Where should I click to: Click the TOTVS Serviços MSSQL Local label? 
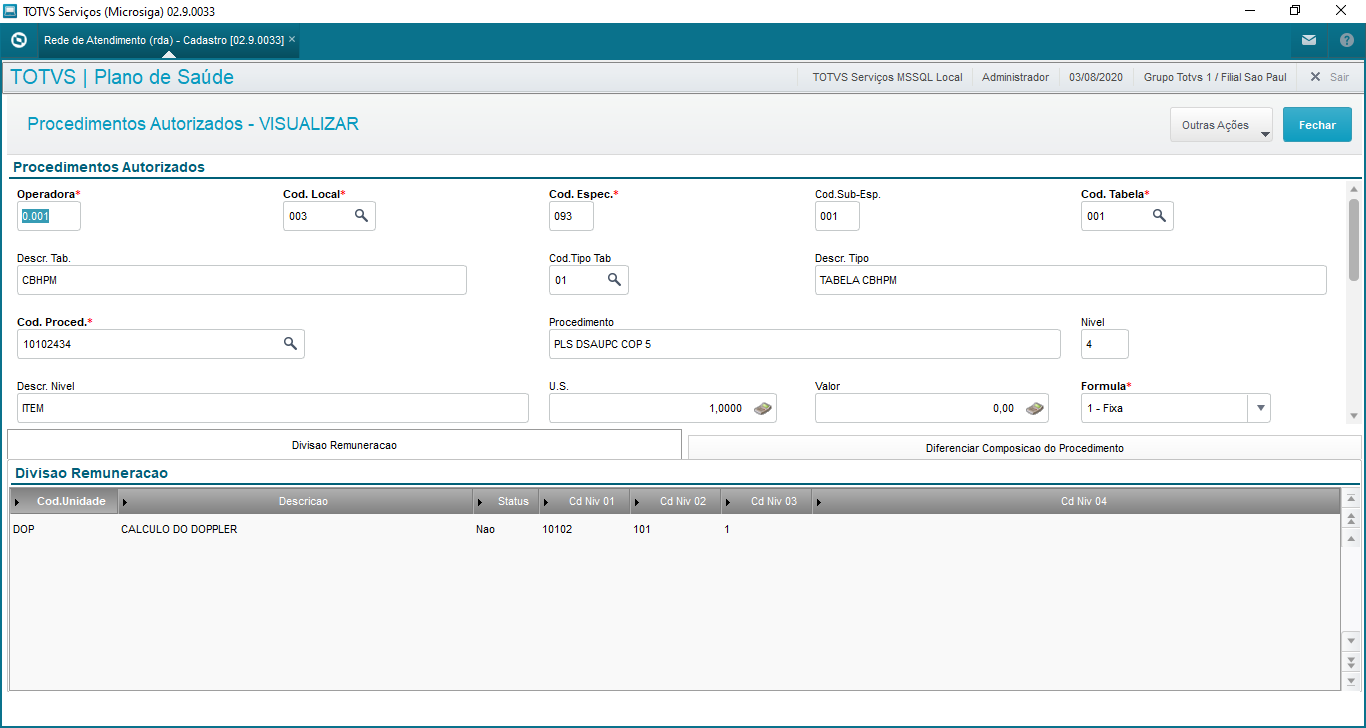(x=888, y=77)
